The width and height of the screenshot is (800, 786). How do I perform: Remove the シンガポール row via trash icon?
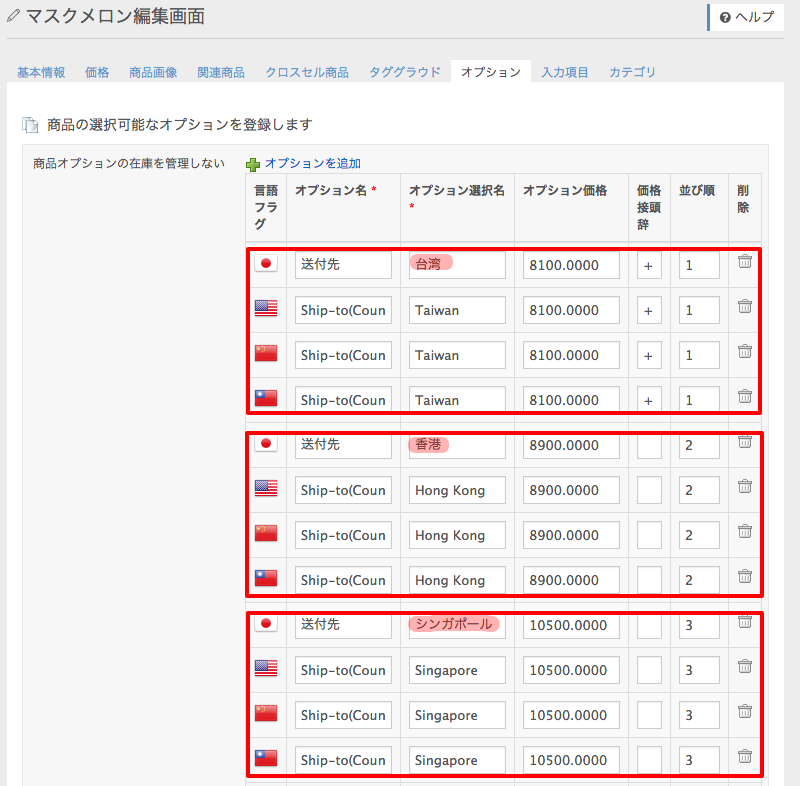744,622
